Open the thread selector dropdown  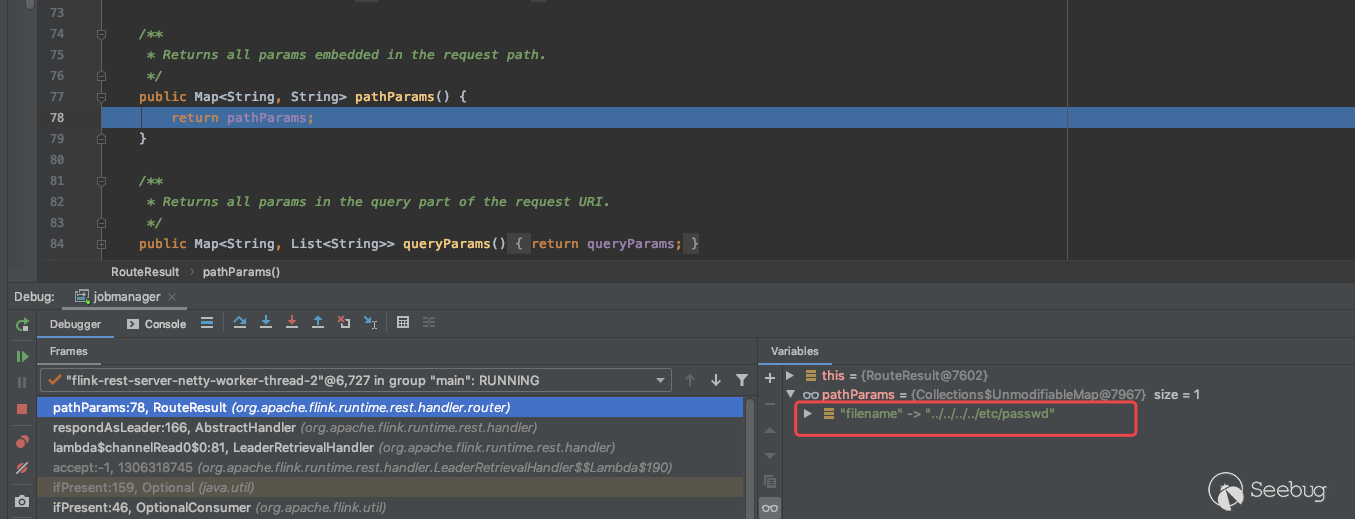coord(660,380)
